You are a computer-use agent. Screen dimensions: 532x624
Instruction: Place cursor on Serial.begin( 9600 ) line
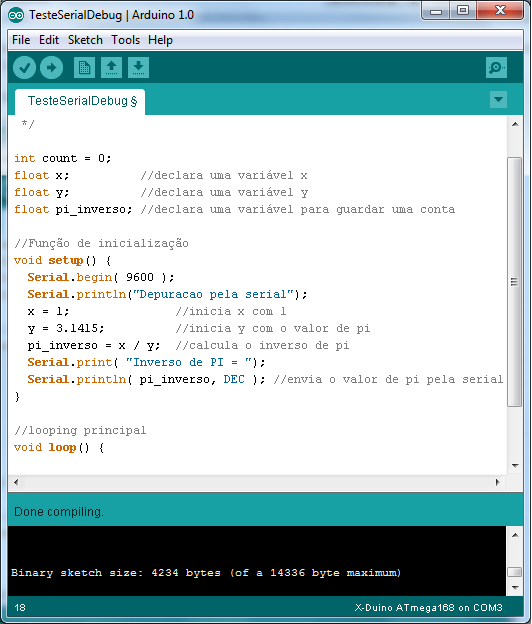(101, 277)
